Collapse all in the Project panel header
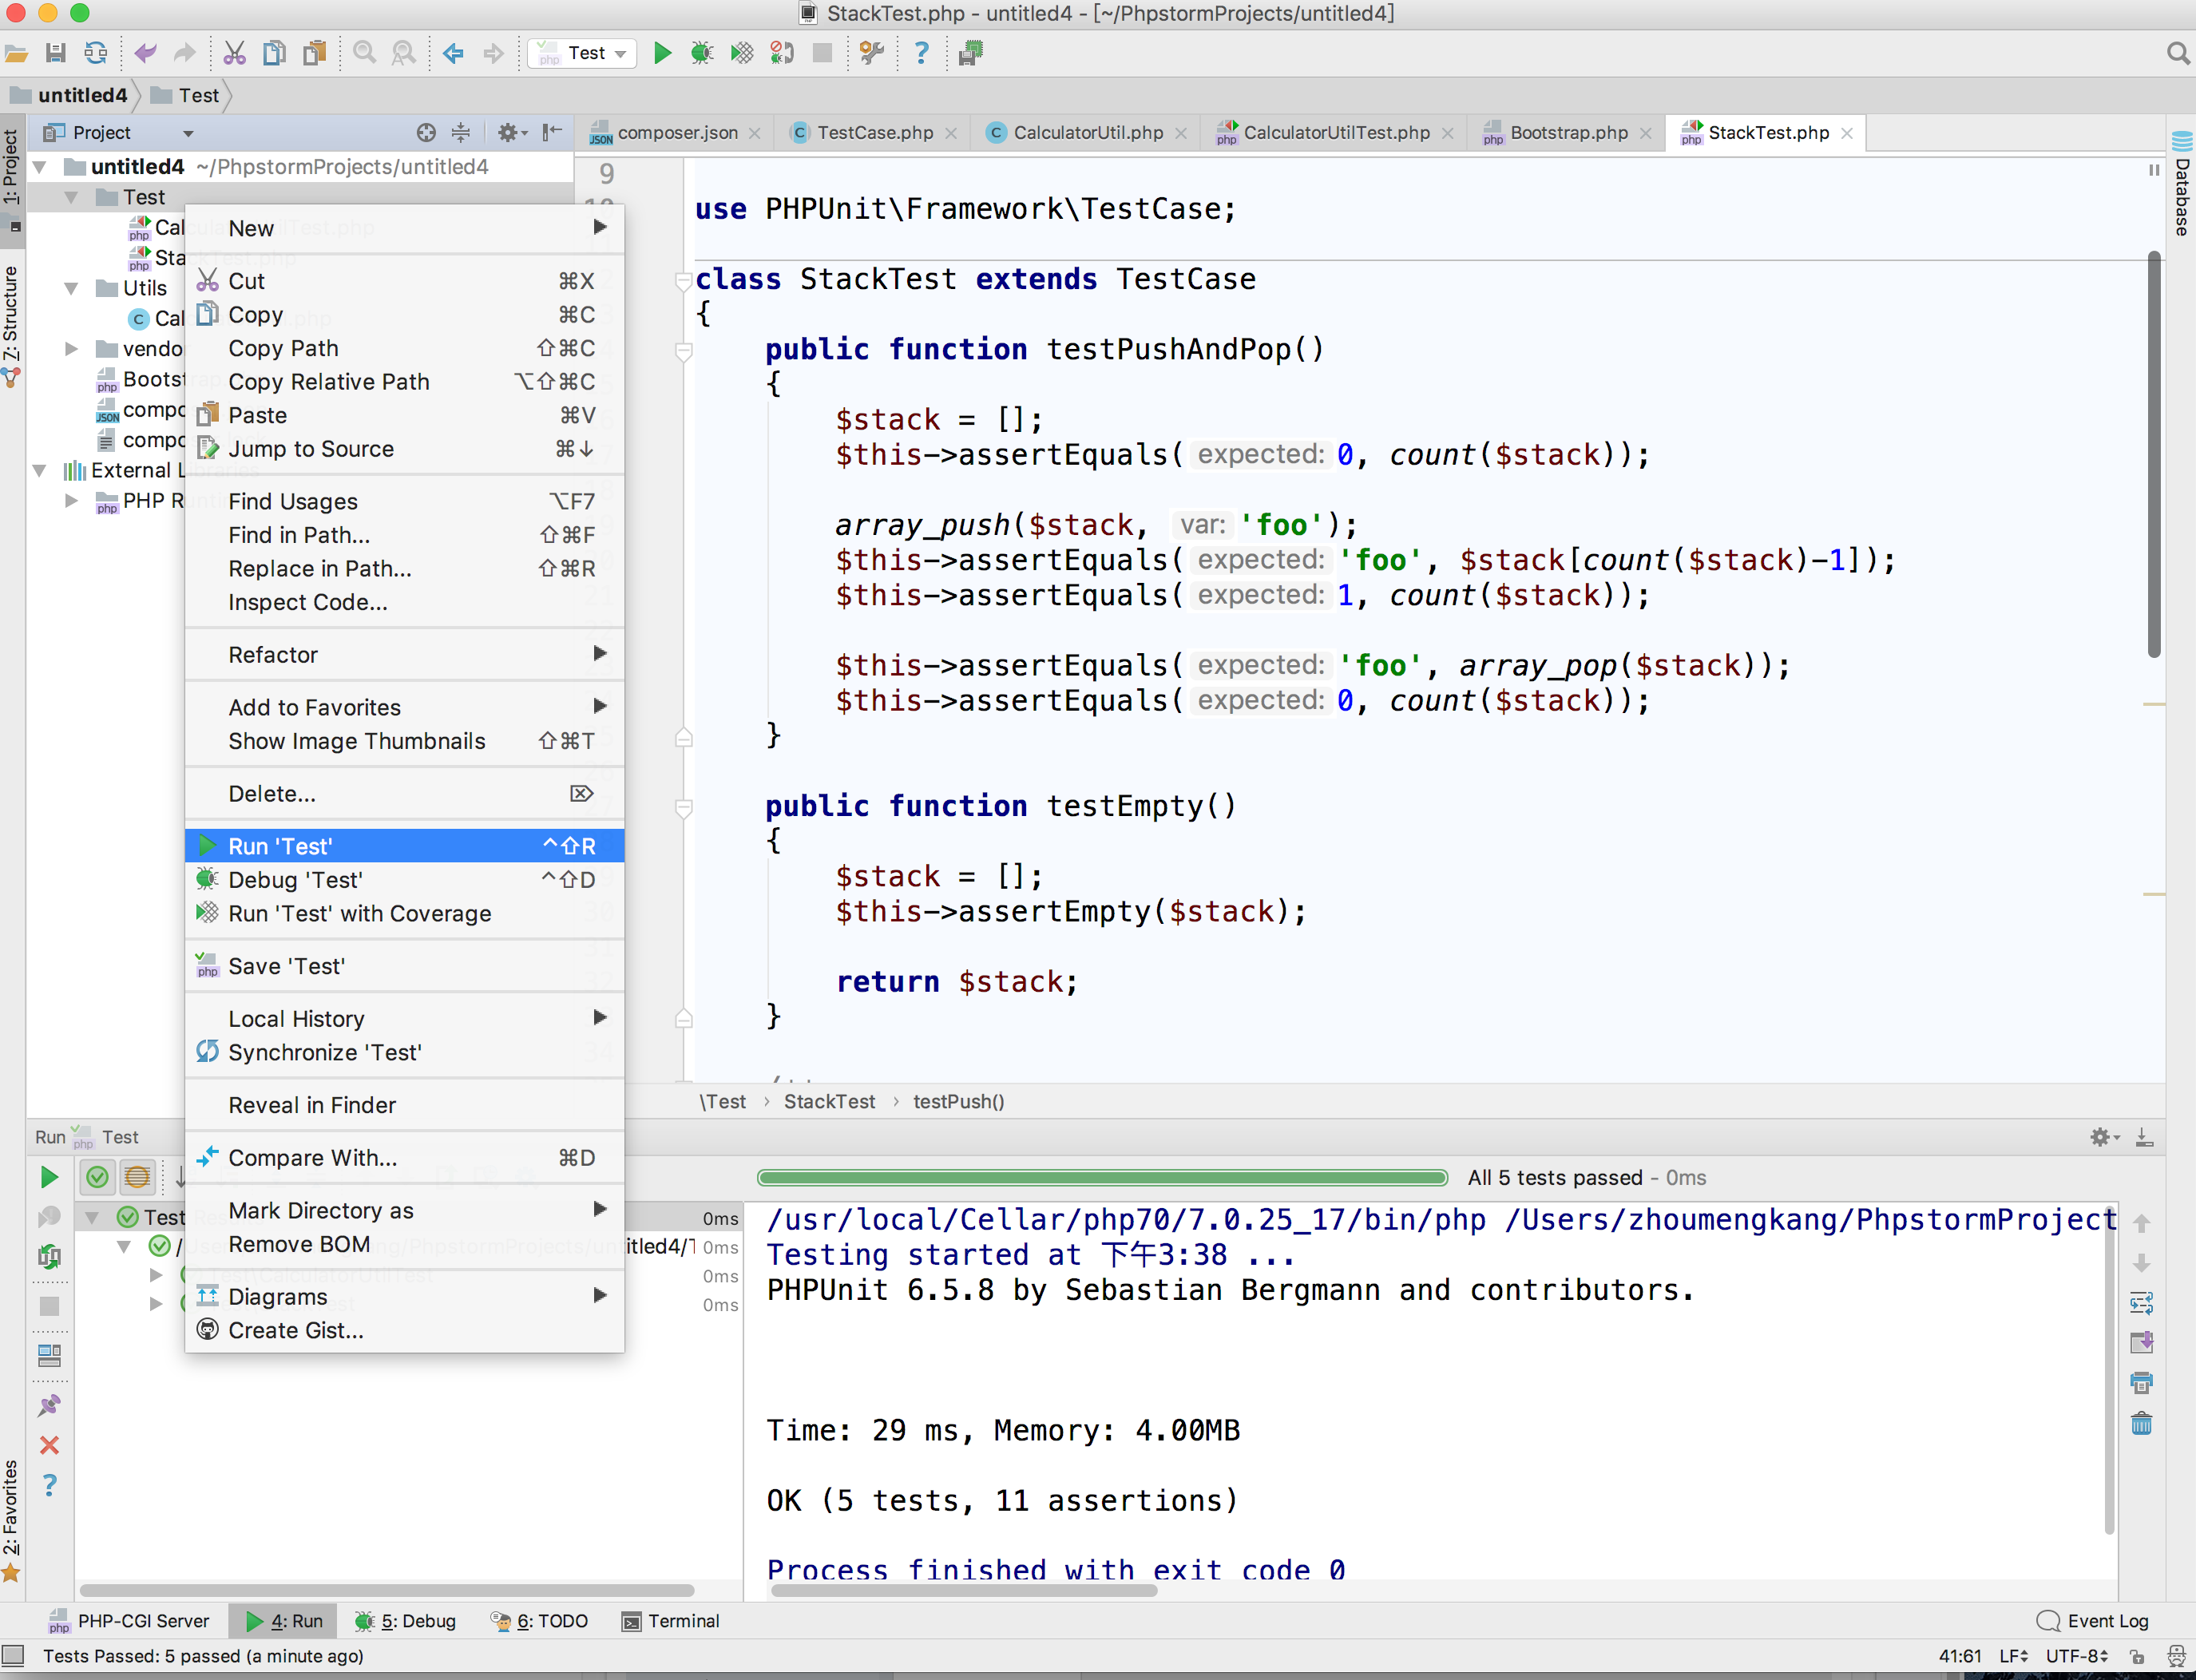Image resolution: width=2196 pixels, height=1680 pixels. (460, 132)
